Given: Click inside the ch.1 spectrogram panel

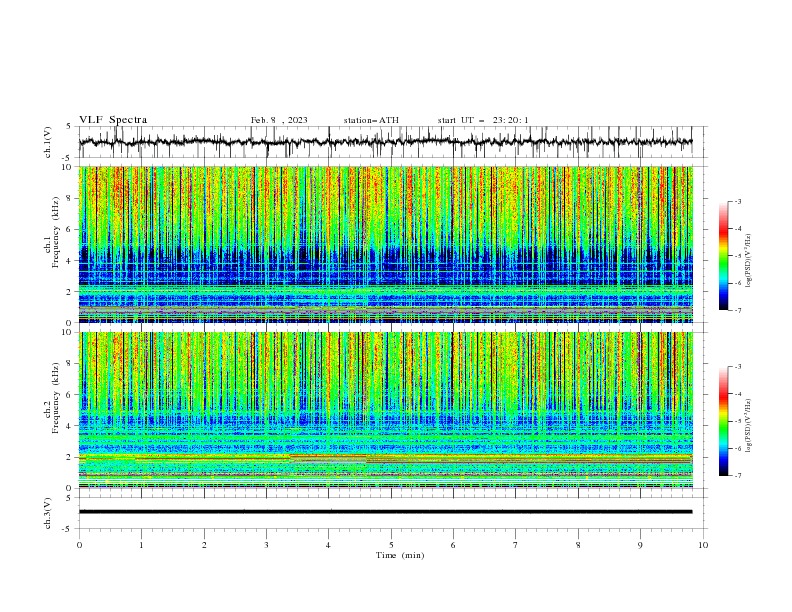Looking at the screenshot, I should pyautogui.click(x=385, y=244).
